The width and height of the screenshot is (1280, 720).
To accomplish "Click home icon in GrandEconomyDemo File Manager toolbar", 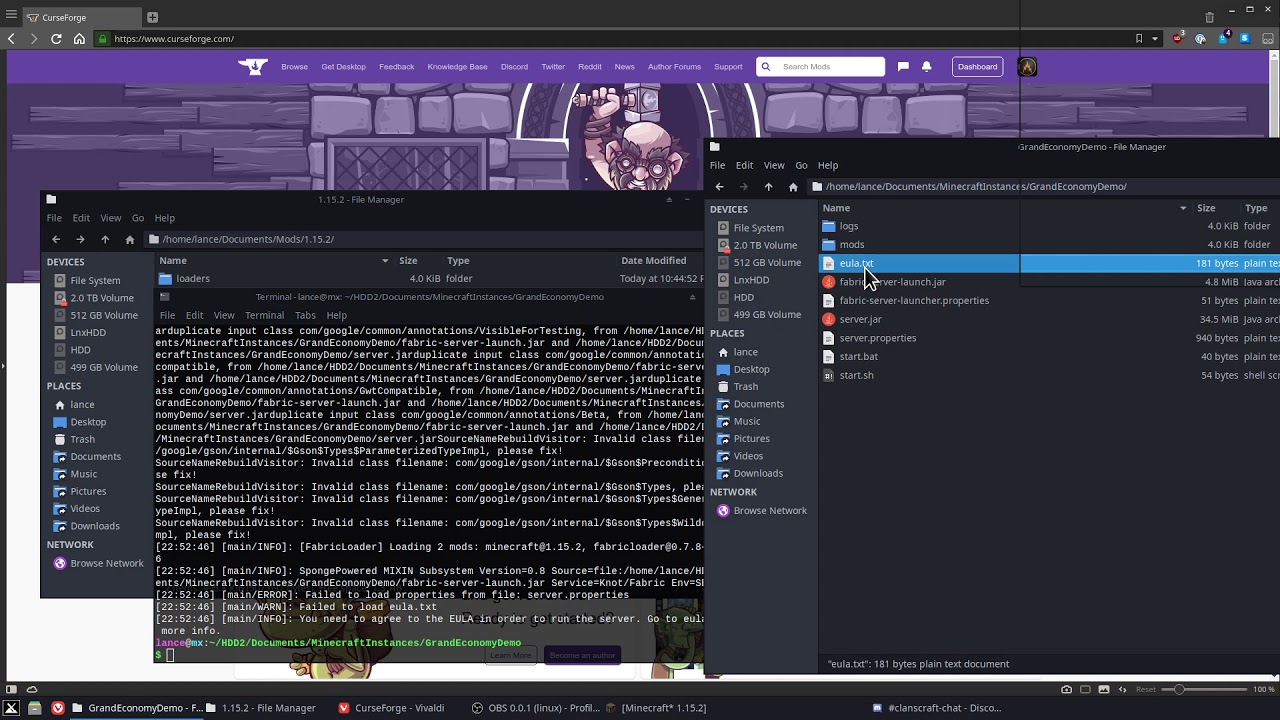I will pos(793,187).
